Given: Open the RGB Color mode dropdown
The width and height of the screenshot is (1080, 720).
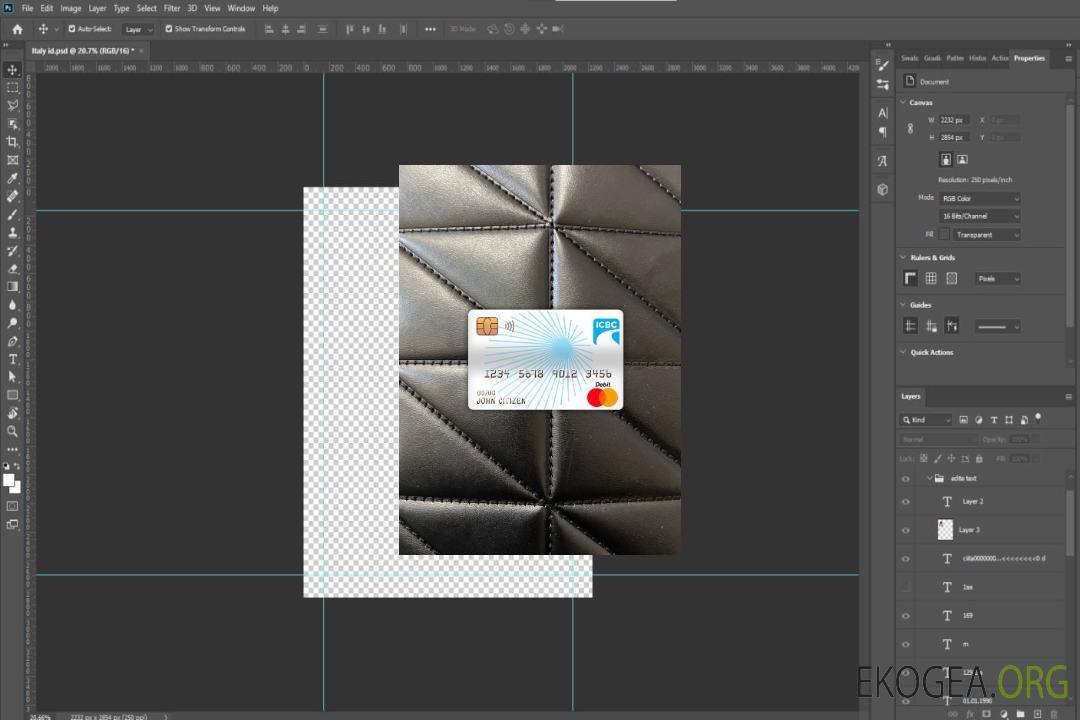Looking at the screenshot, I should [980, 198].
